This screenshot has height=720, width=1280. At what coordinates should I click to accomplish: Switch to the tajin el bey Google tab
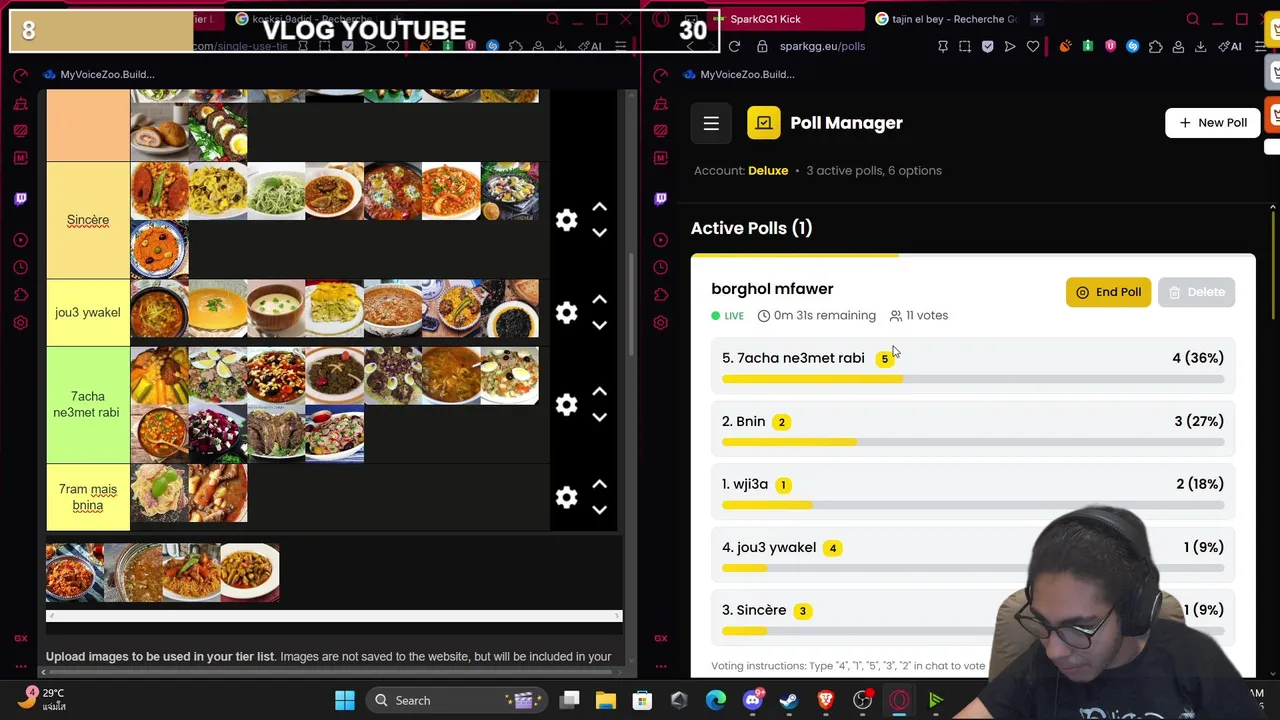pos(945,19)
